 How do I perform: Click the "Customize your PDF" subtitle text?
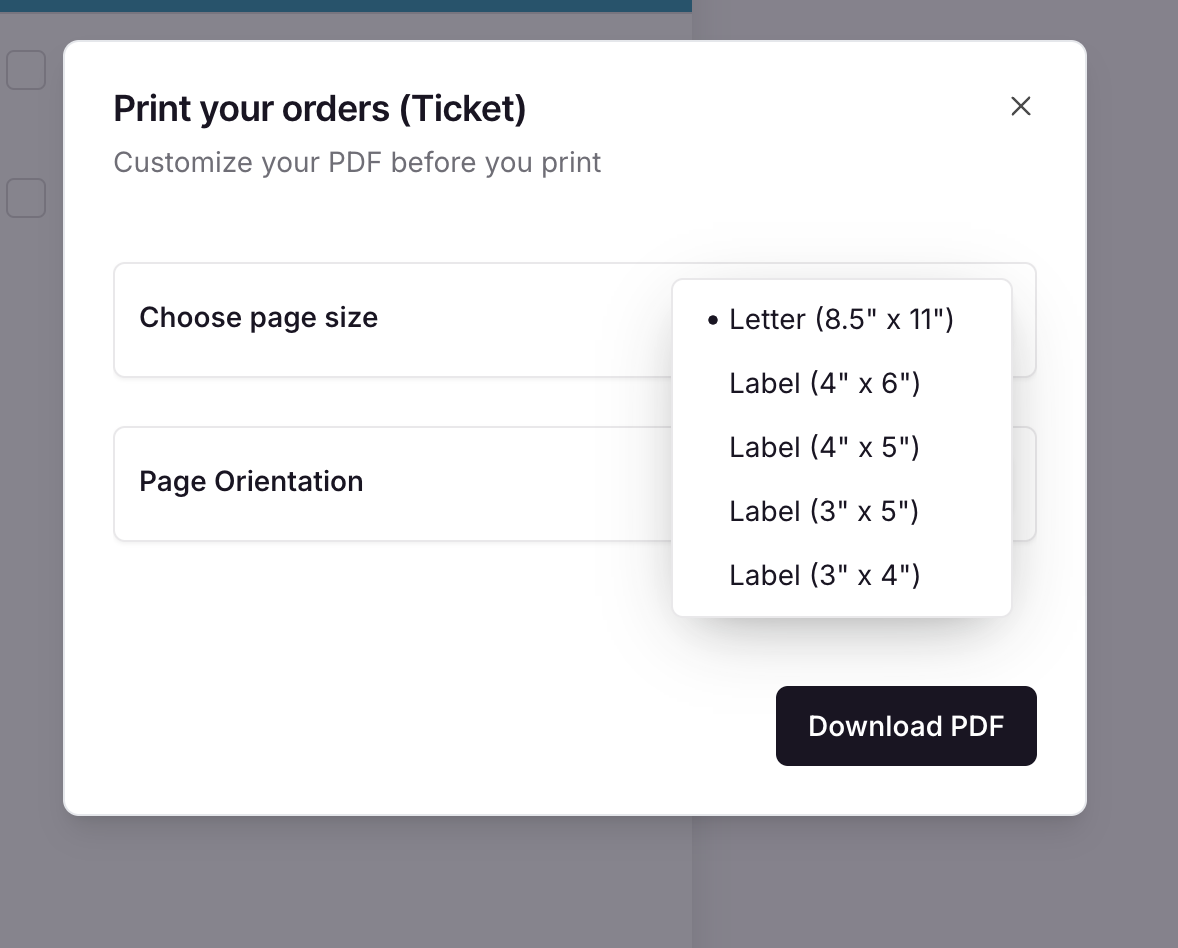(357, 162)
